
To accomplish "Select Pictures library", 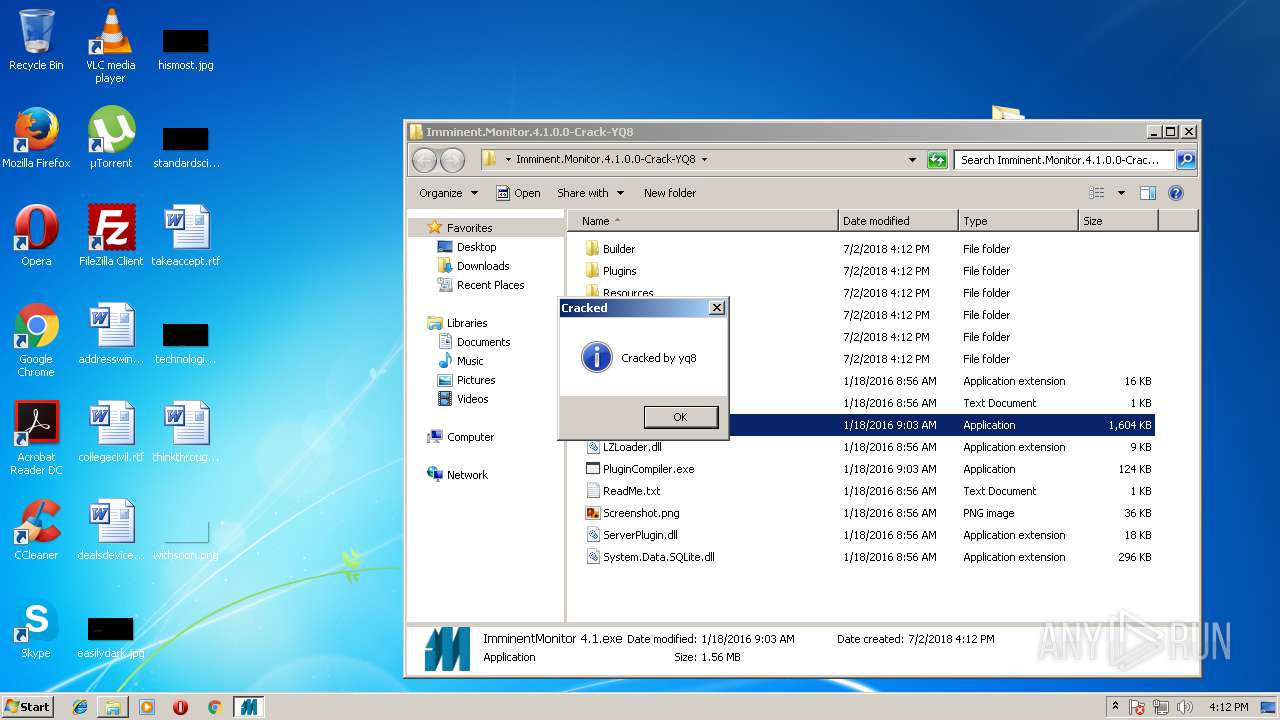I will coord(466,380).
